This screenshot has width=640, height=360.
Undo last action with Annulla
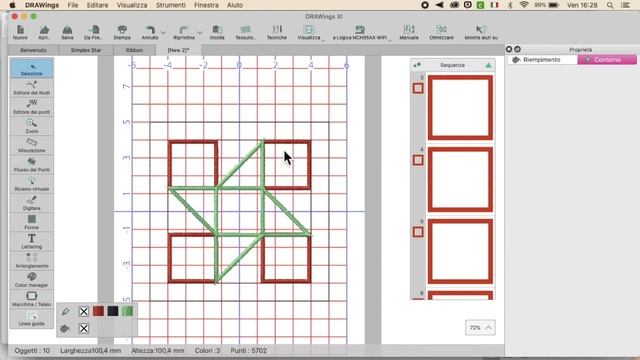pyautogui.click(x=150, y=32)
